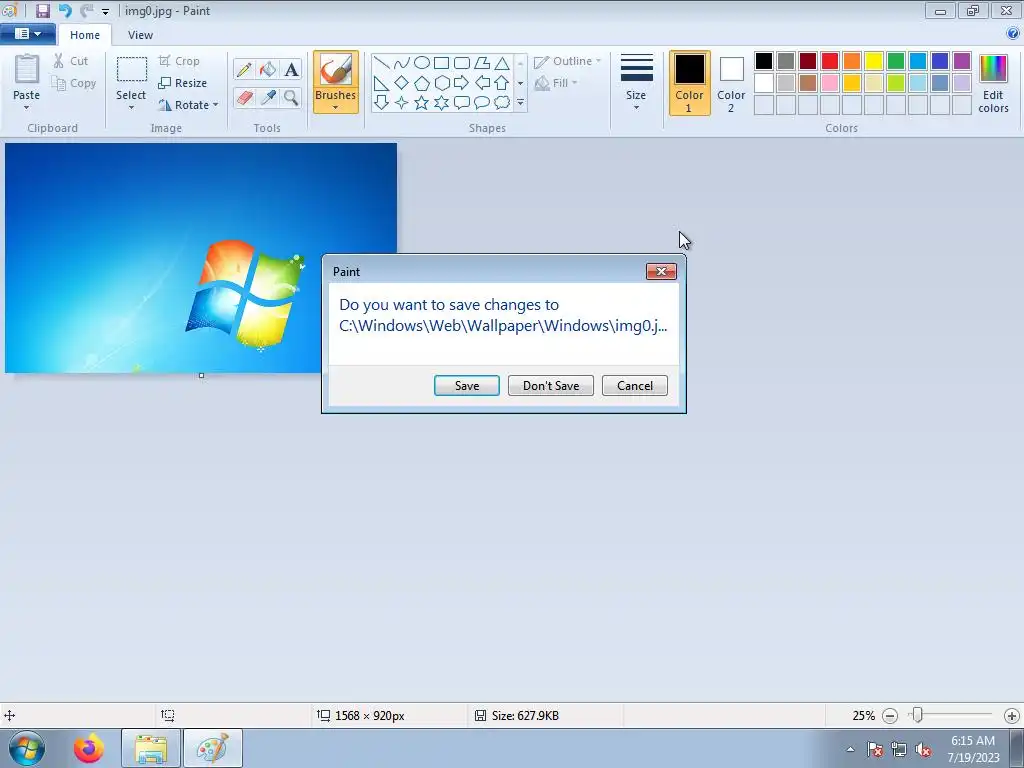Image resolution: width=1024 pixels, height=768 pixels.
Task: Open Firefox from the taskbar
Action: point(88,748)
